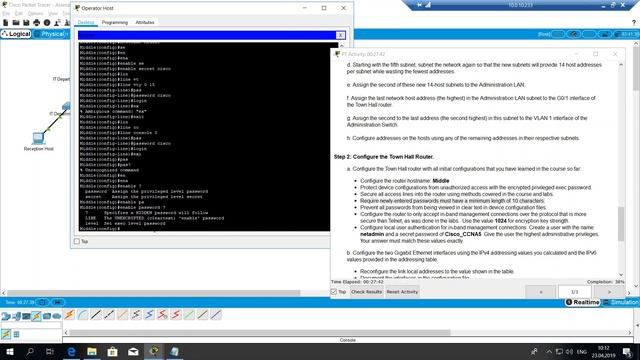Select the Structured Cabling subcategory grid icon
Image resolution: width=640 pixels, height=360 pixels.
tap(16, 334)
